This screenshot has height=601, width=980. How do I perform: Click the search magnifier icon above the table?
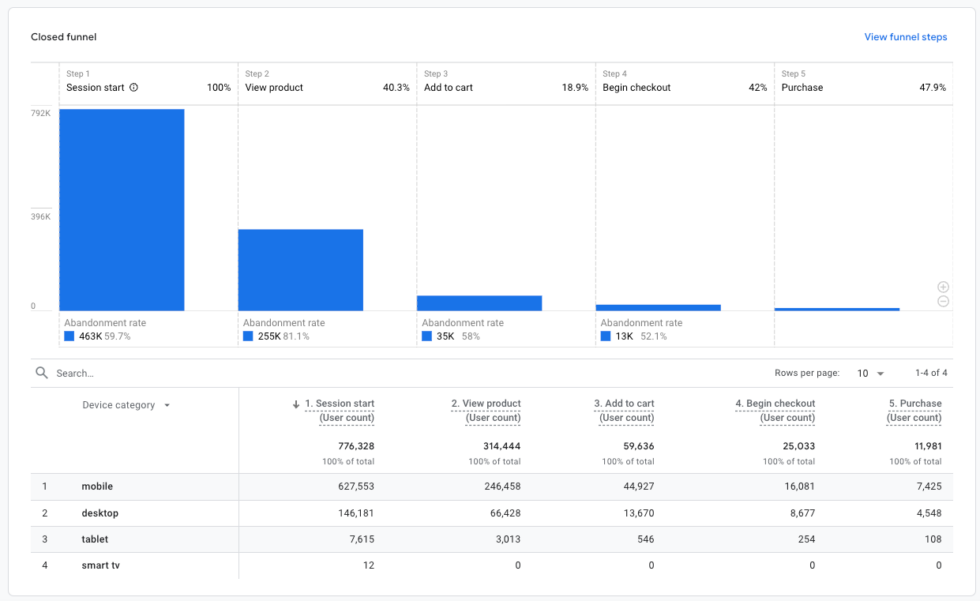tap(40, 371)
